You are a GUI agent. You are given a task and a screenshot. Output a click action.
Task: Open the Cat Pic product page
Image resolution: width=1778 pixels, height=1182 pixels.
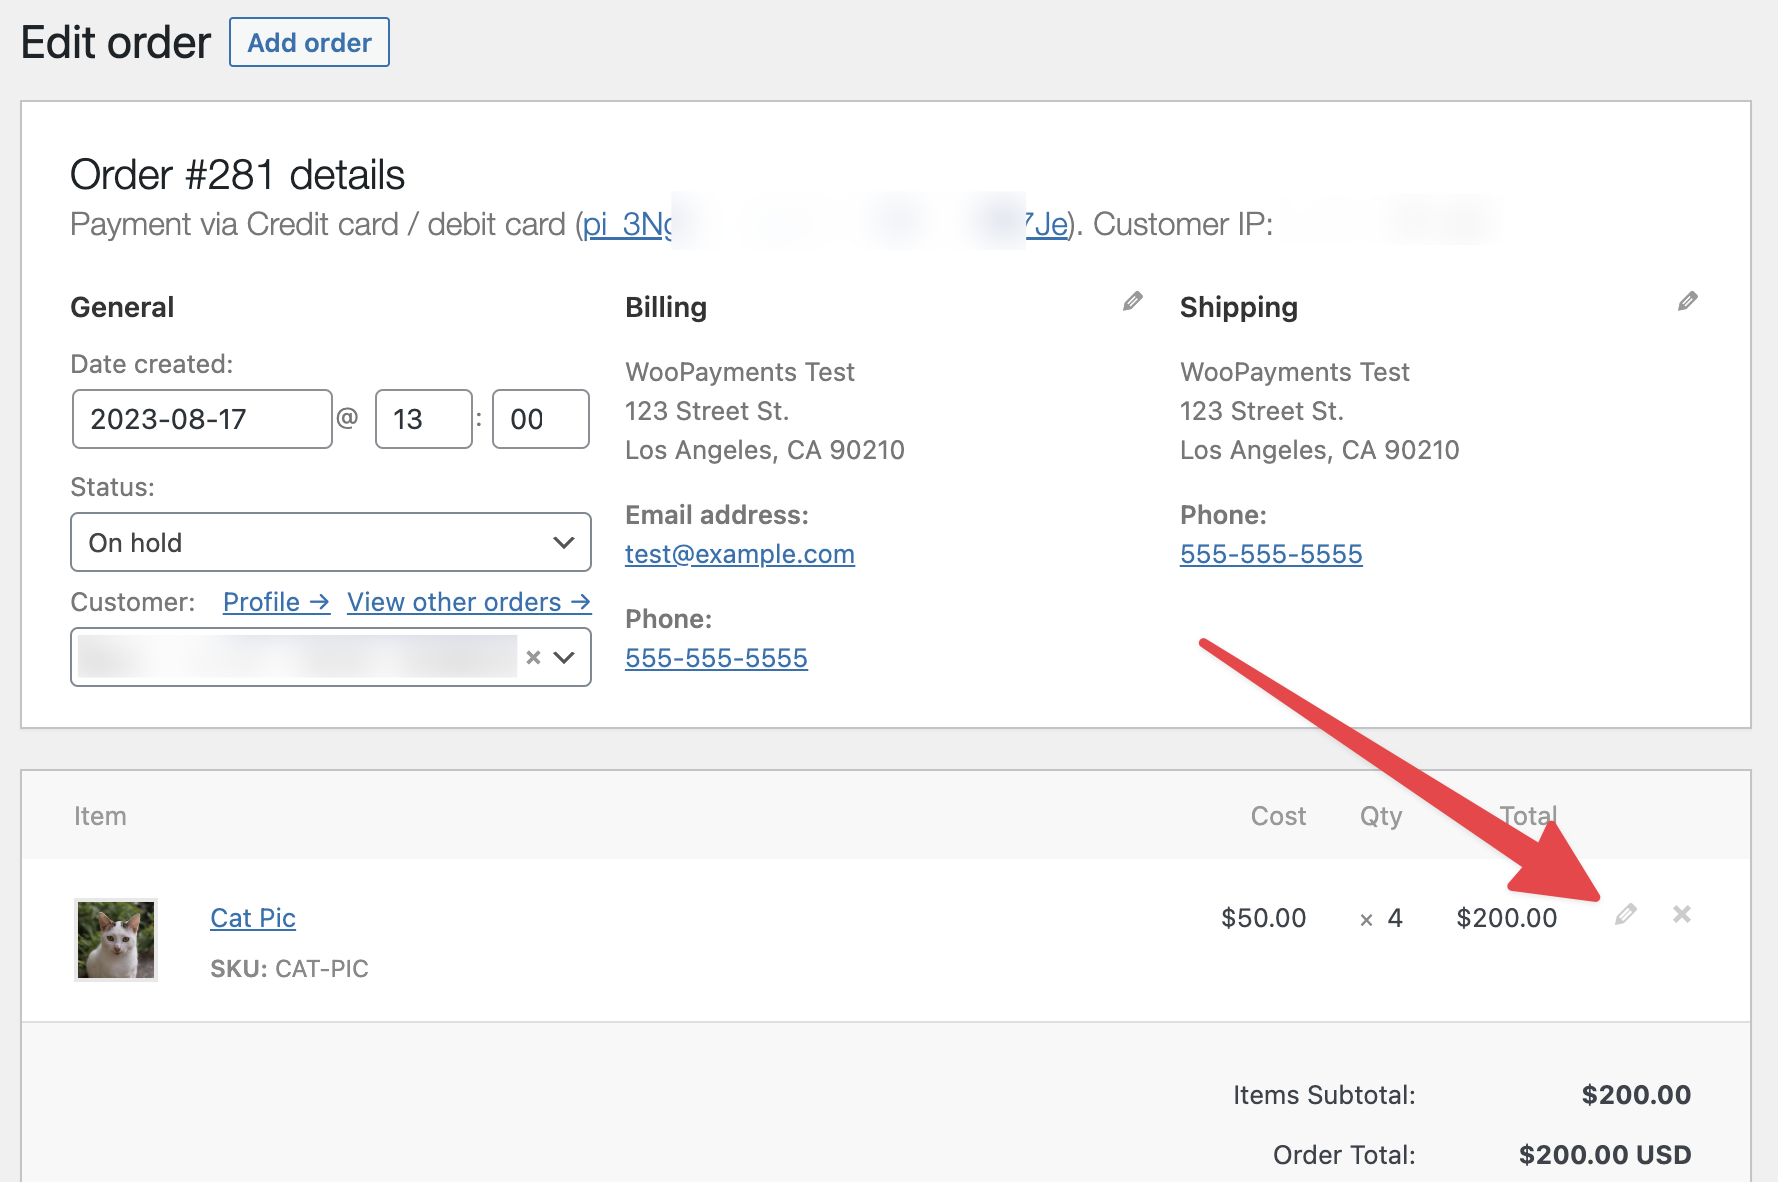[252, 917]
